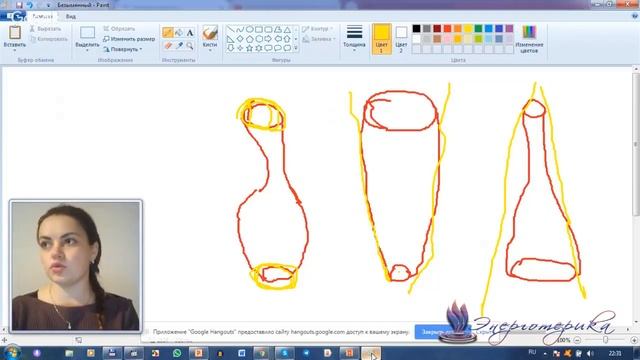
Task: Click the zoom out minus button
Action: click(577, 340)
